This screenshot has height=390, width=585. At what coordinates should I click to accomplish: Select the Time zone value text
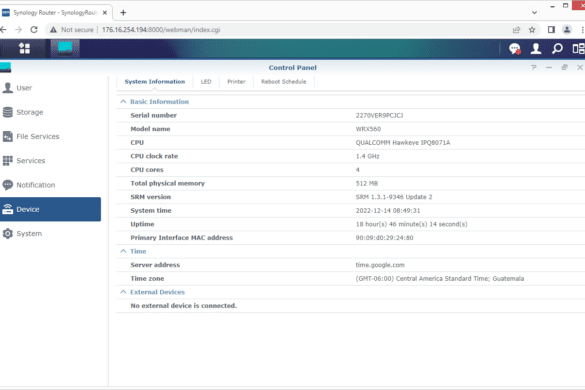pos(439,278)
